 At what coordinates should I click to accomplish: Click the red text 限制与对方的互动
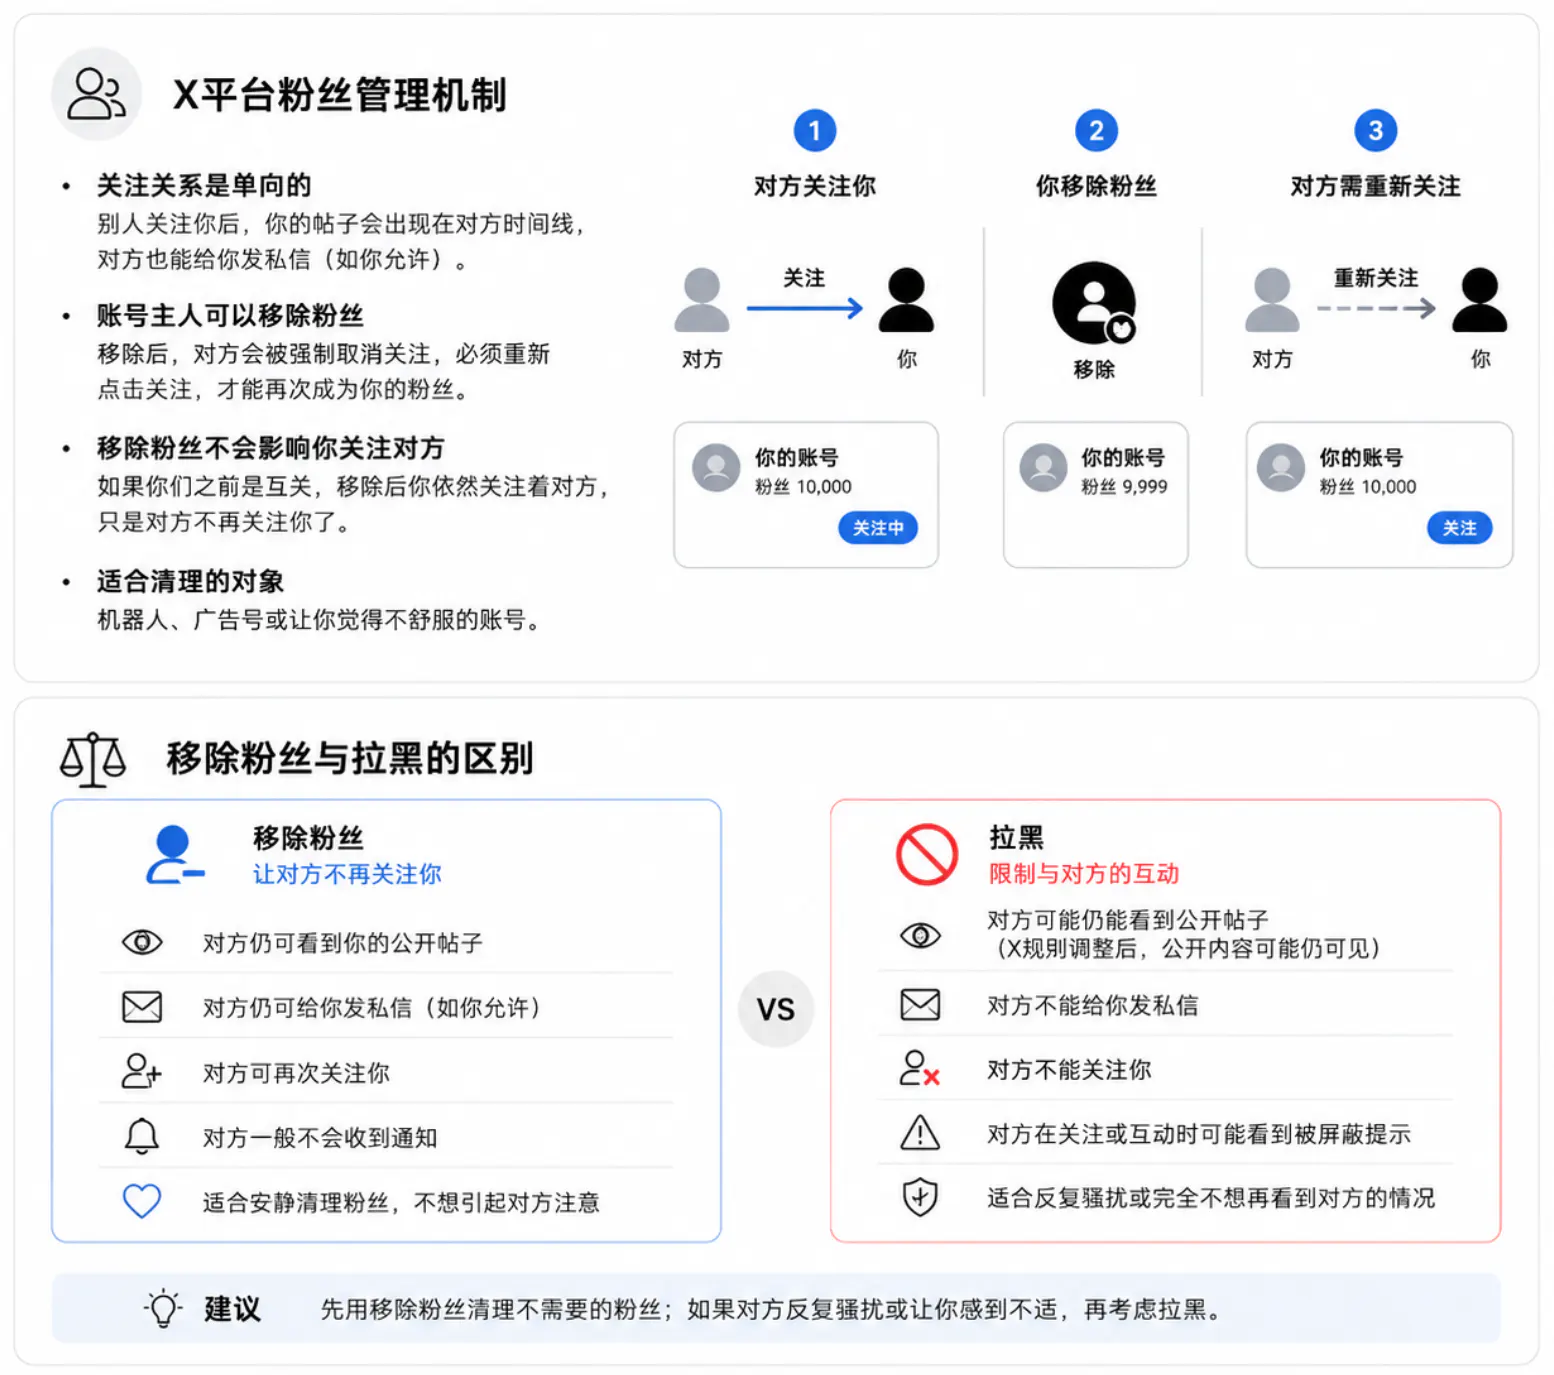[x=1084, y=873]
